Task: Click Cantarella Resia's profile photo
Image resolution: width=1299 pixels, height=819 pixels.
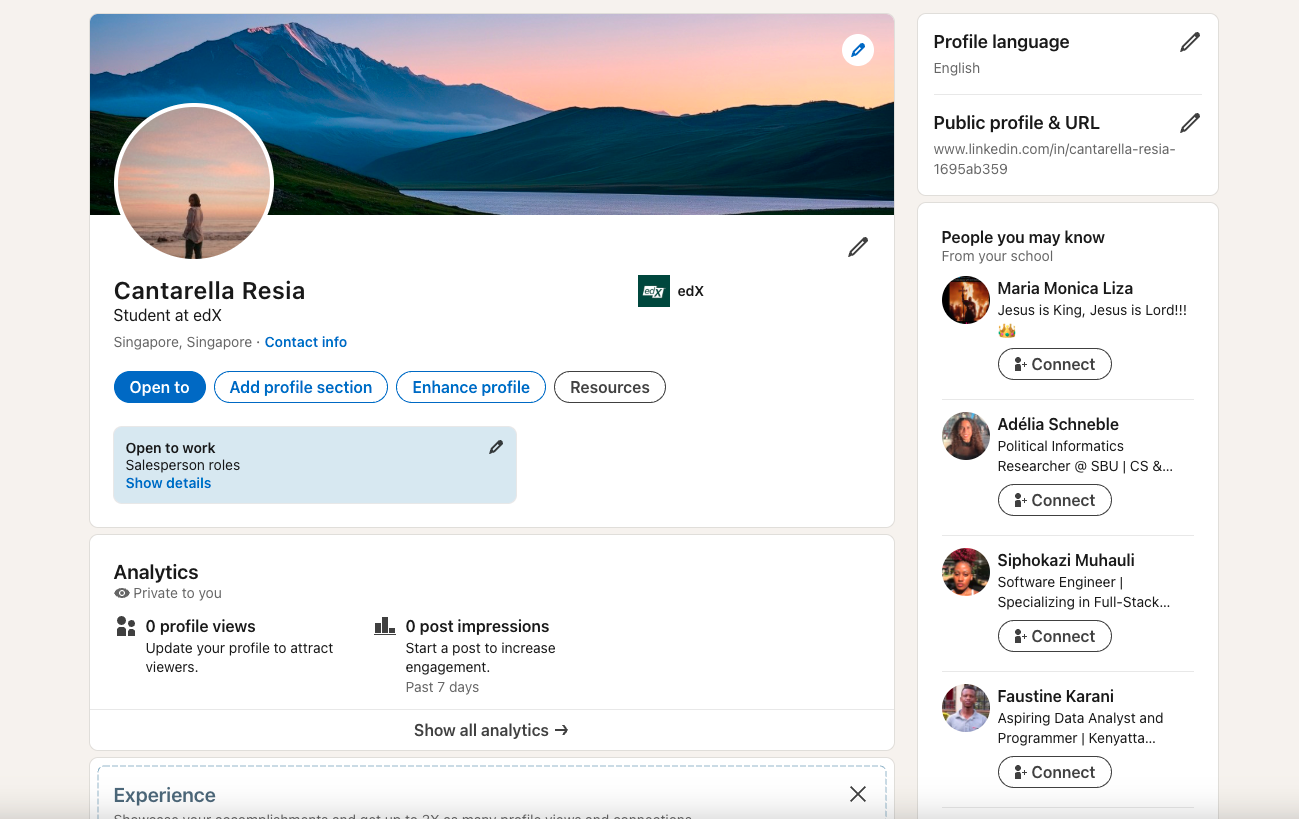Action: pos(194,183)
